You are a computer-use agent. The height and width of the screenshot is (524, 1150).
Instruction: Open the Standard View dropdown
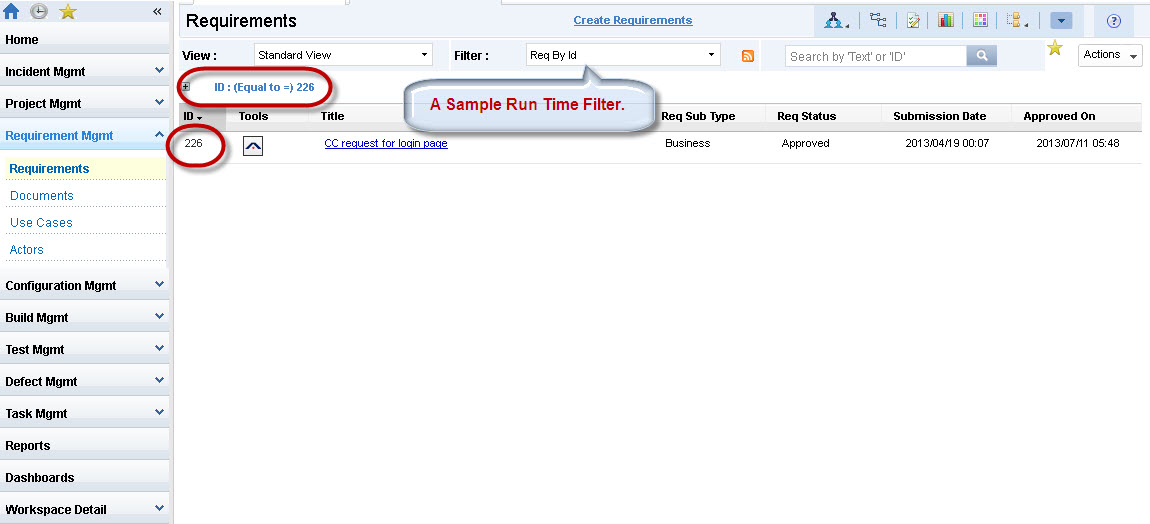343,55
